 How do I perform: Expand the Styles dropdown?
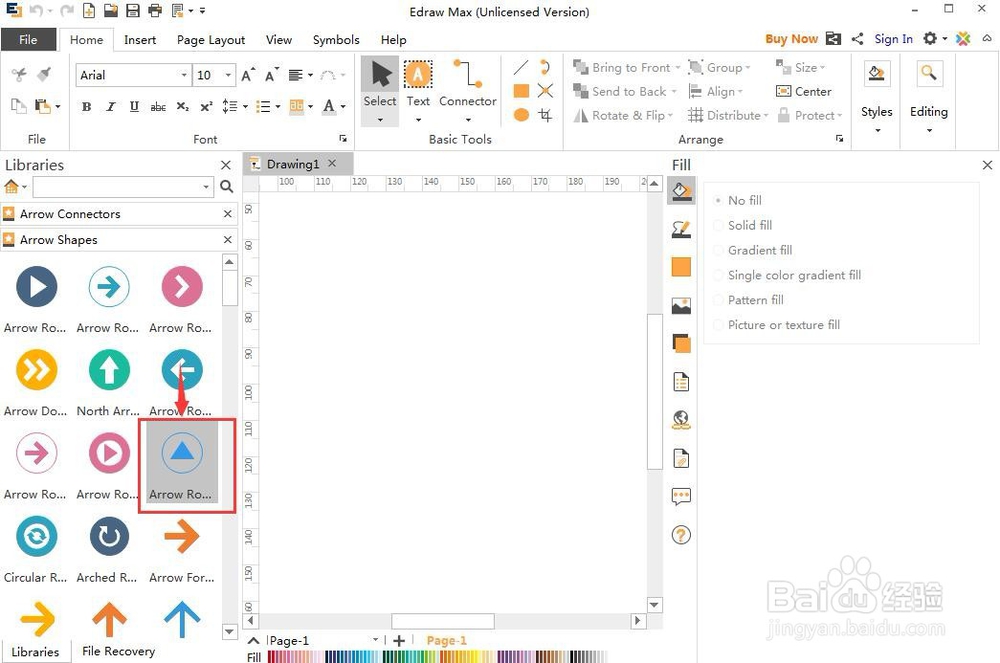pyautogui.click(x=877, y=131)
